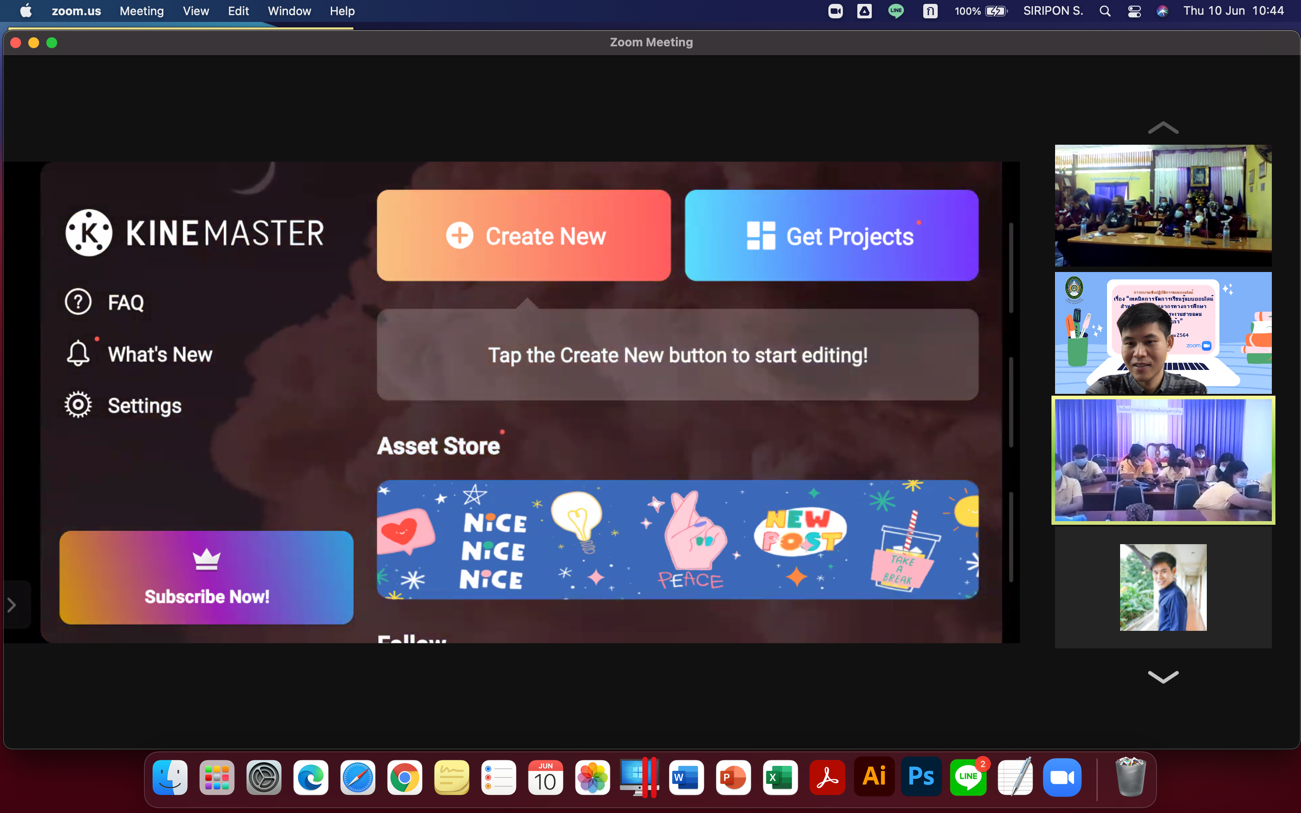Click the Get Projects button
Viewport: 1301px width, 813px height.
(831, 236)
